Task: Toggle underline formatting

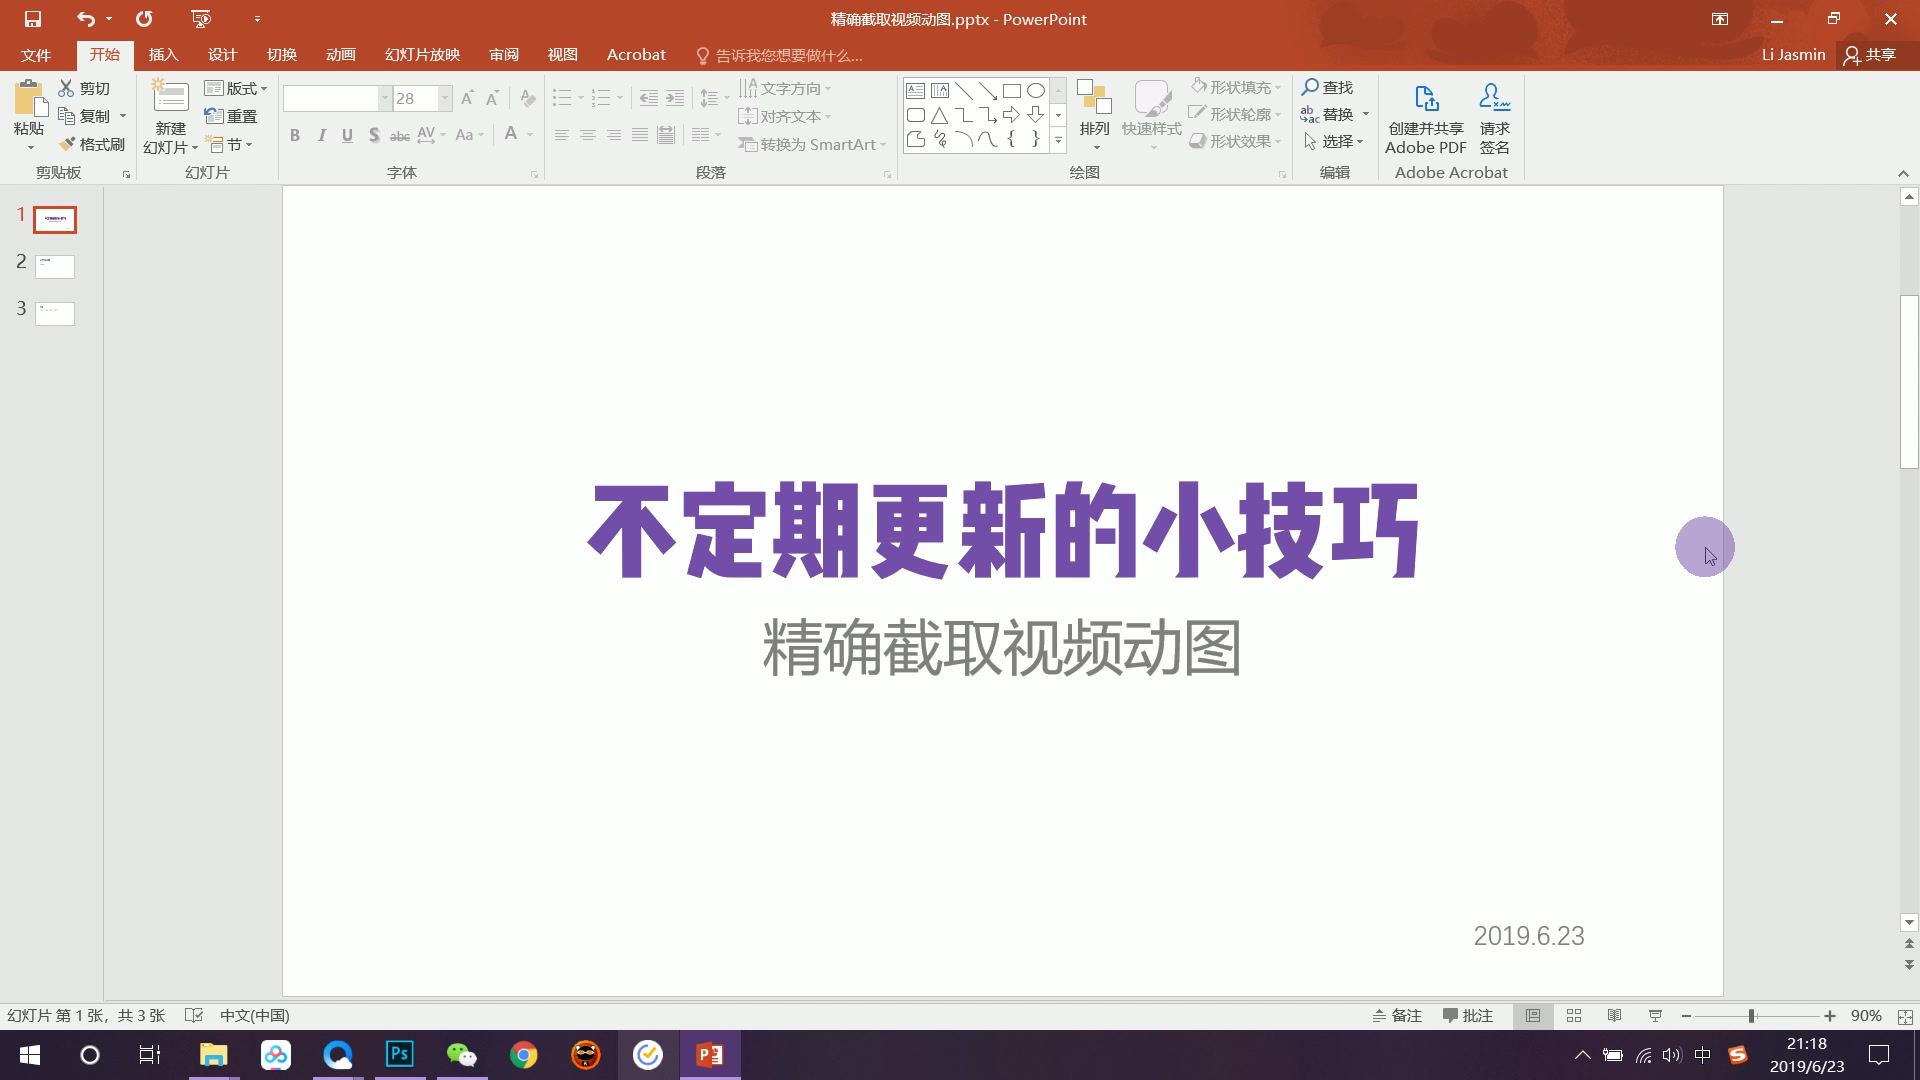Action: tap(347, 135)
